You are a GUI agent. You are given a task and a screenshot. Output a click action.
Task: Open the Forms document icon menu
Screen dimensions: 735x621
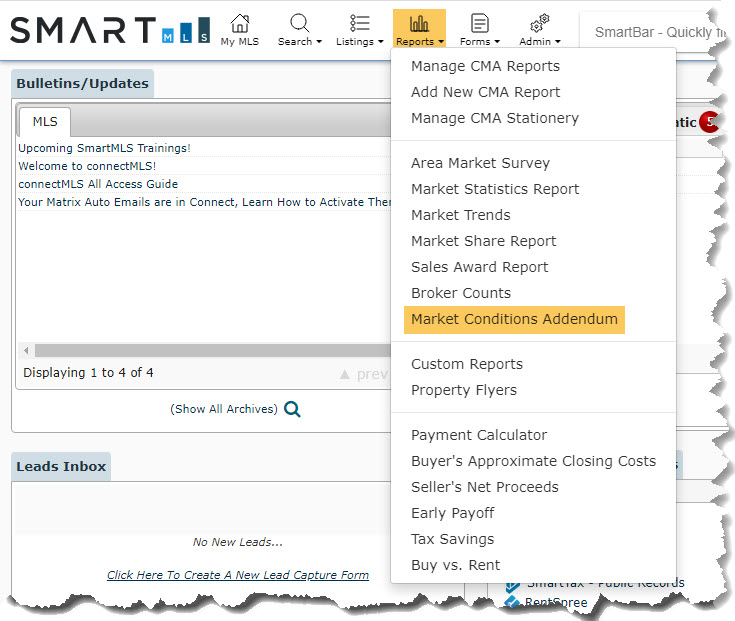tap(480, 23)
